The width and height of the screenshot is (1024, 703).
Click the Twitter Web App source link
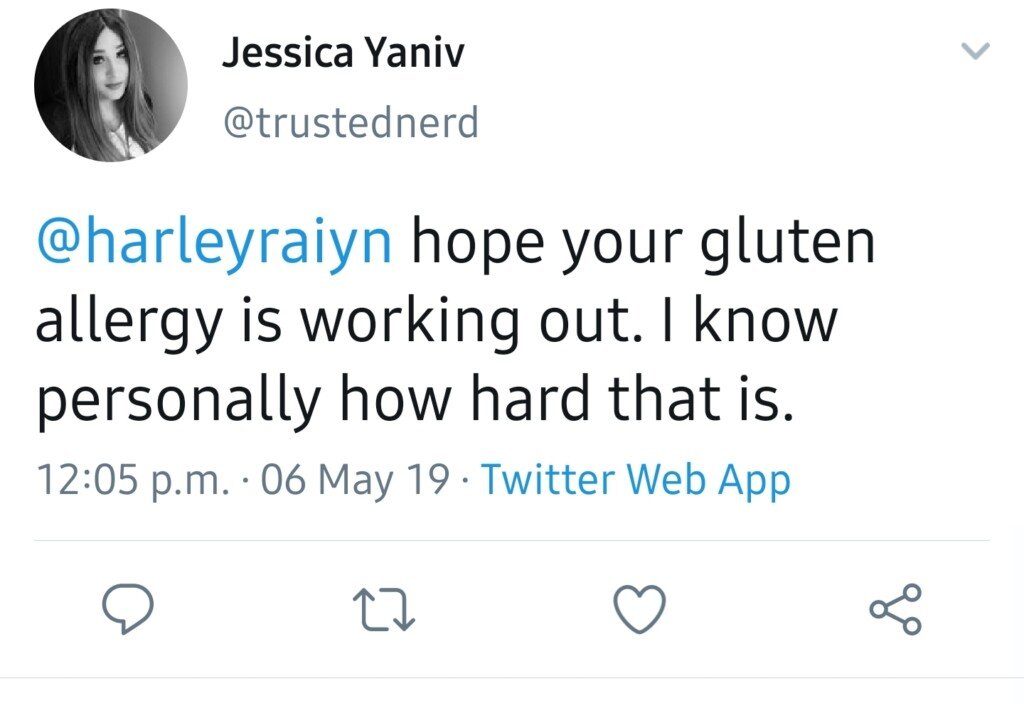click(x=635, y=480)
